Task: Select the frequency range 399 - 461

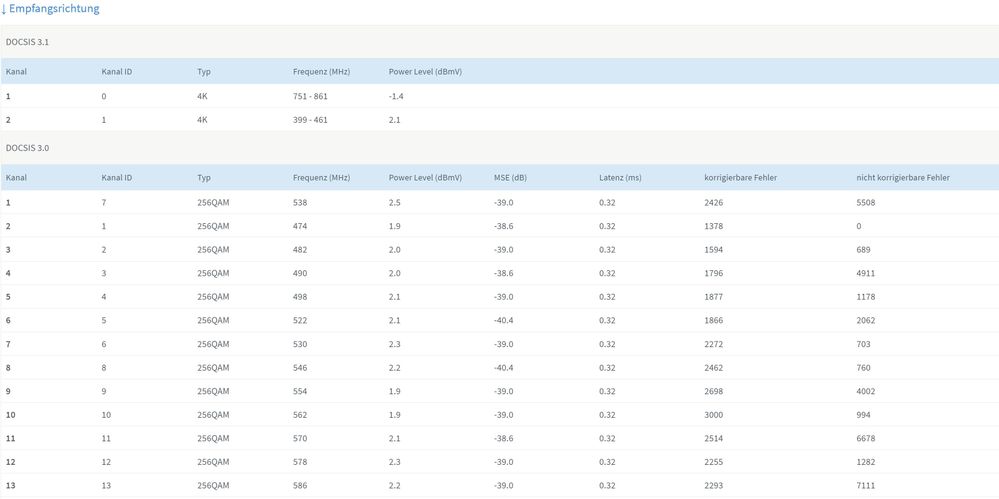Action: point(310,120)
